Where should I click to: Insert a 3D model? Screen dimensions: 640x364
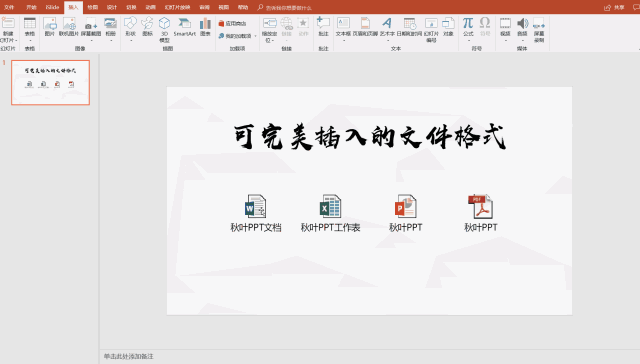pyautogui.click(x=164, y=29)
